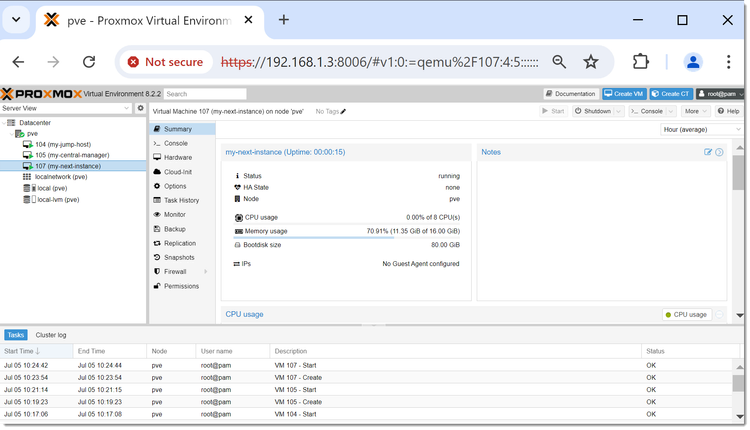Open the Backup section
The width and height of the screenshot is (750, 430).
pos(182,229)
